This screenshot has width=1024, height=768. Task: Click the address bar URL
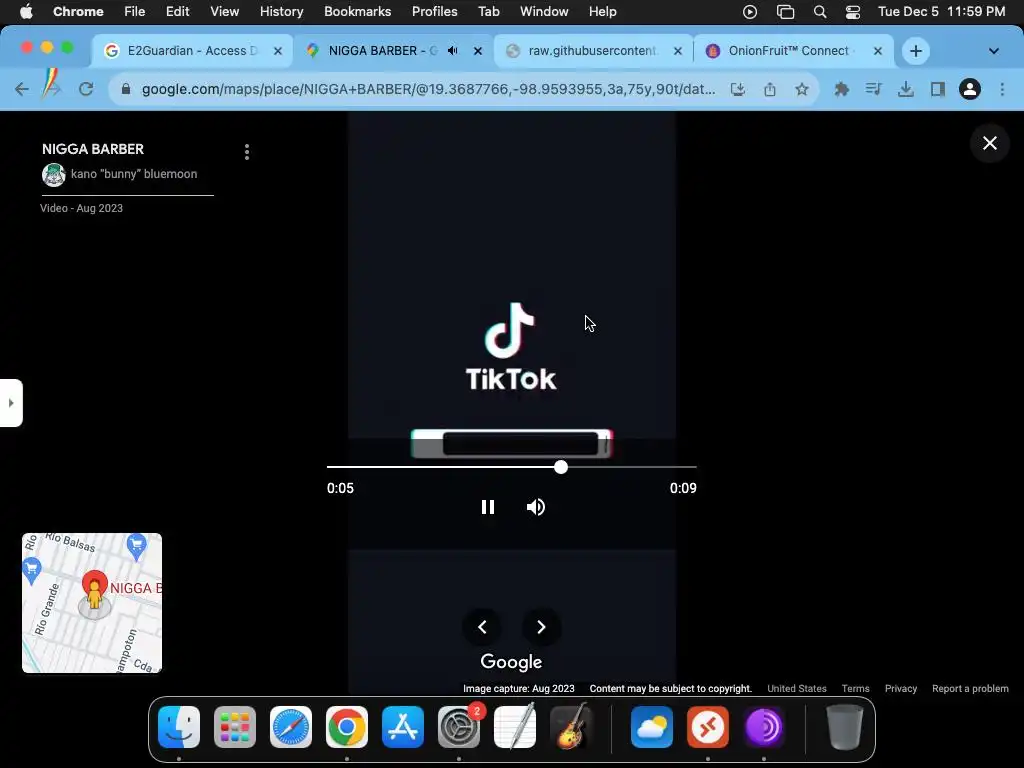click(x=428, y=89)
